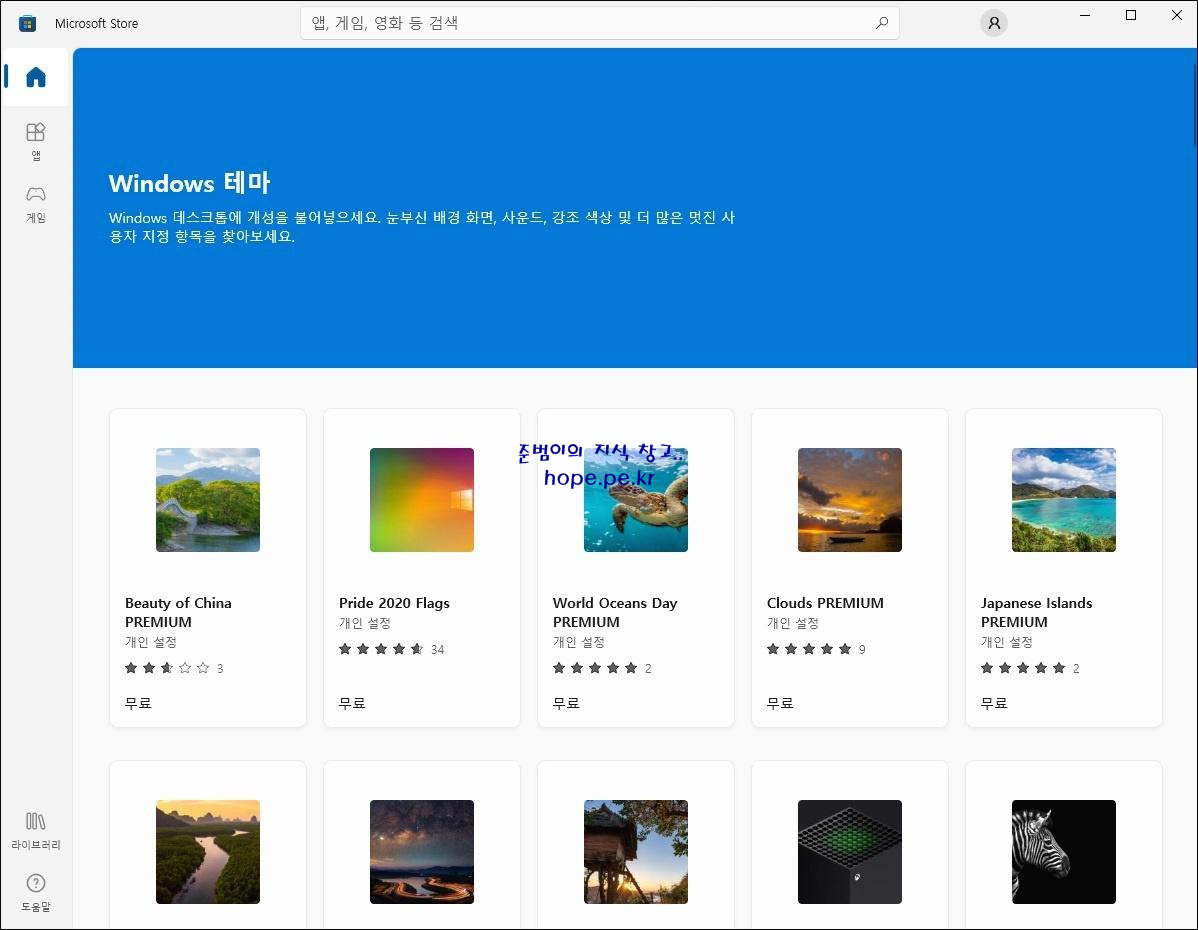1198x930 pixels.
Task: Open the 게임 (Games) sidebar section
Action: (36, 203)
